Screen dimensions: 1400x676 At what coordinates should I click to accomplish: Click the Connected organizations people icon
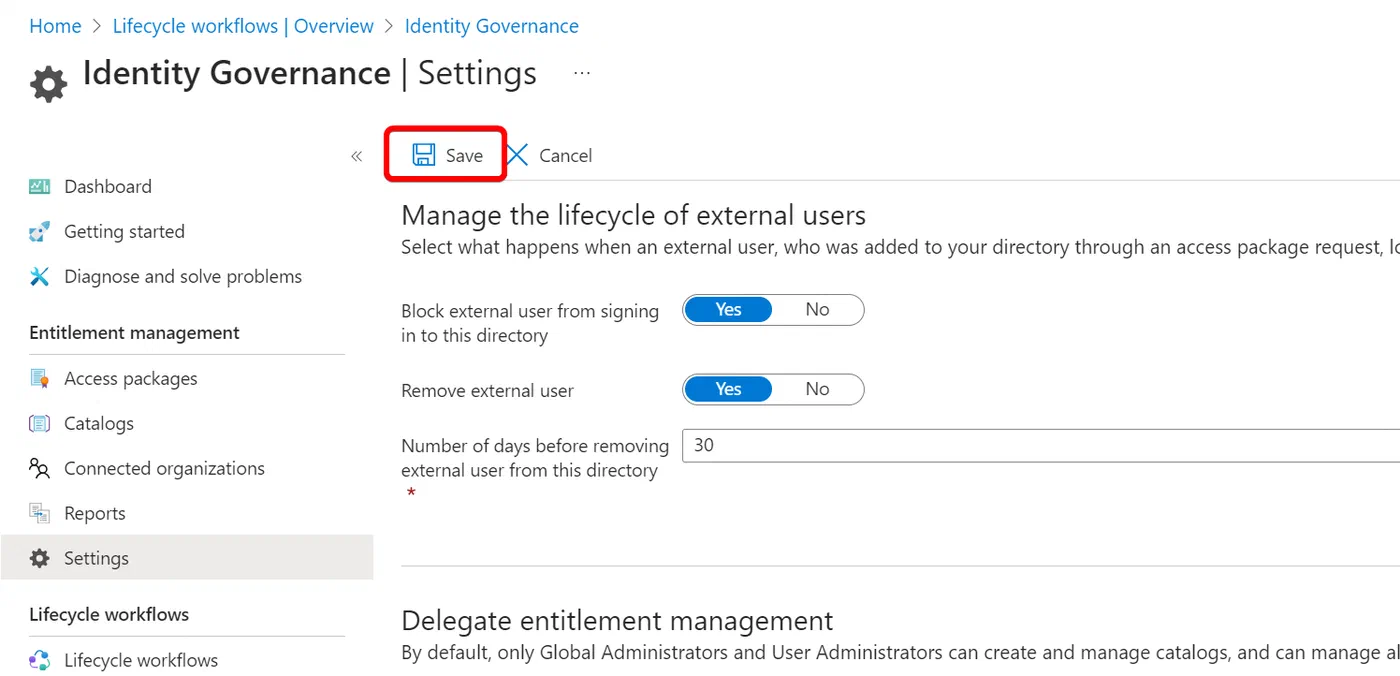(x=40, y=469)
